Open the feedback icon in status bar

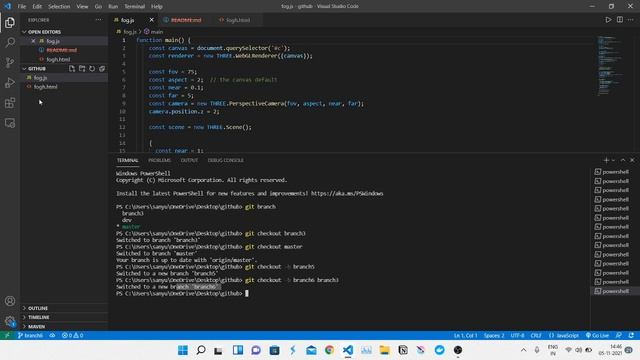point(619,335)
